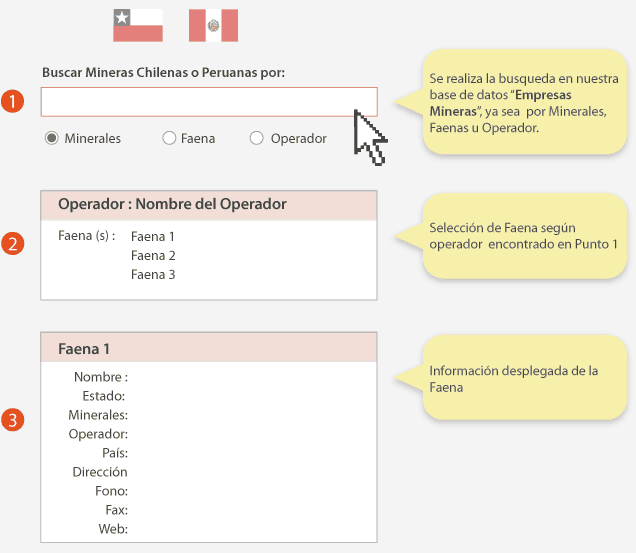Click the Chilean flag icon
The height and width of the screenshot is (553, 636).
(x=138, y=25)
